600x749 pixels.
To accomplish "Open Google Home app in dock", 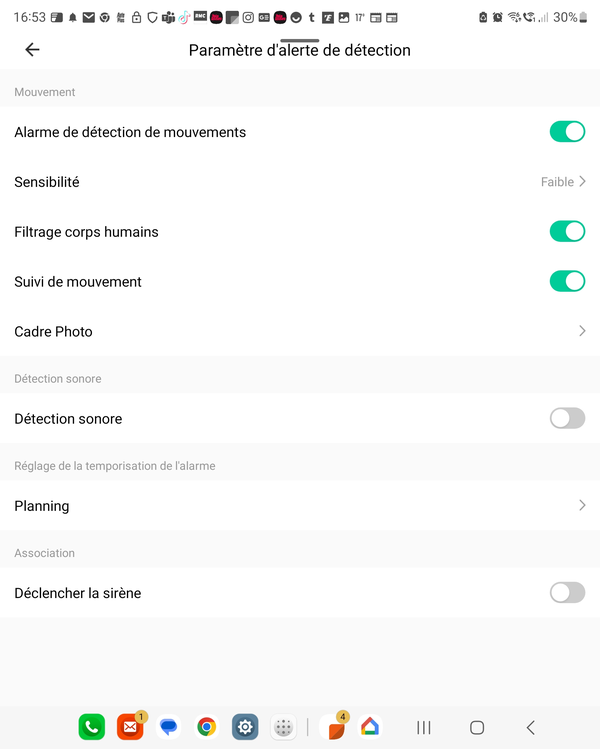I will point(370,727).
